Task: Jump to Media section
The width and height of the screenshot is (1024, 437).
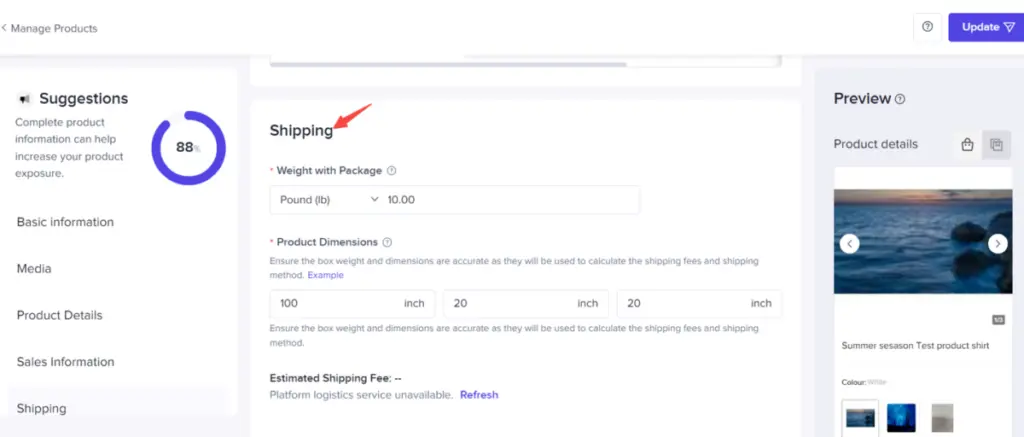Action: (34, 269)
